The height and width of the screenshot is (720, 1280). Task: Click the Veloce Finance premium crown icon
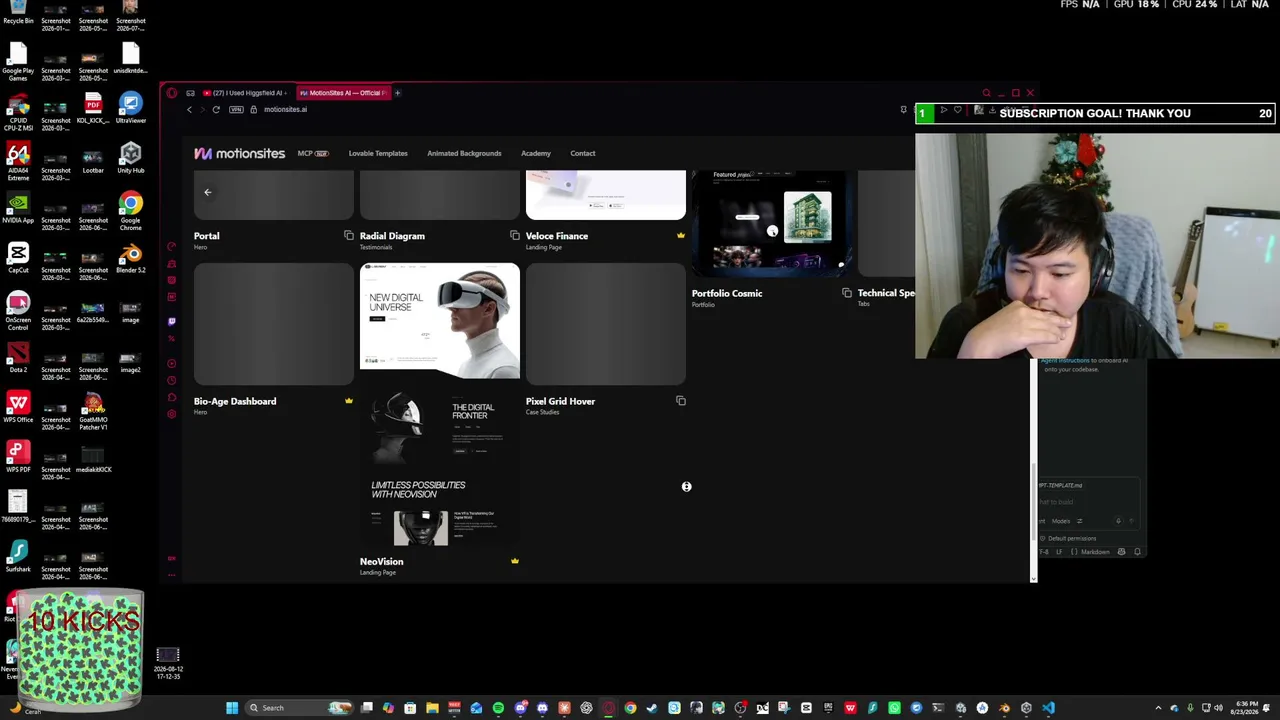pyautogui.click(x=681, y=236)
